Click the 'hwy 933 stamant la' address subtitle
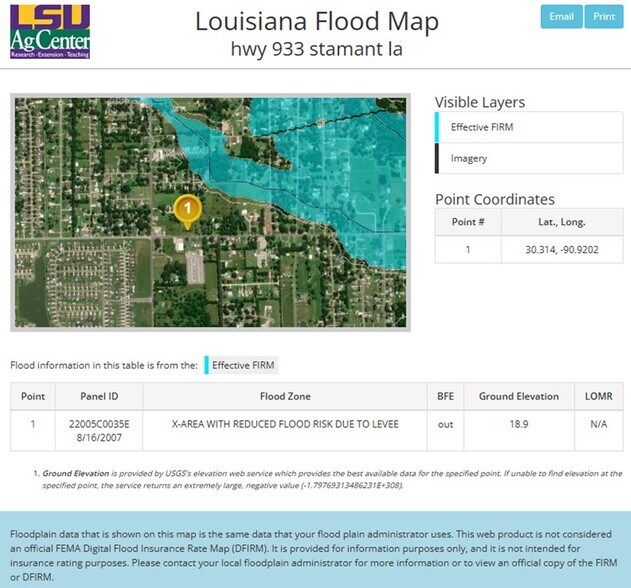Viewport: 631px width, 588px height. point(316,47)
